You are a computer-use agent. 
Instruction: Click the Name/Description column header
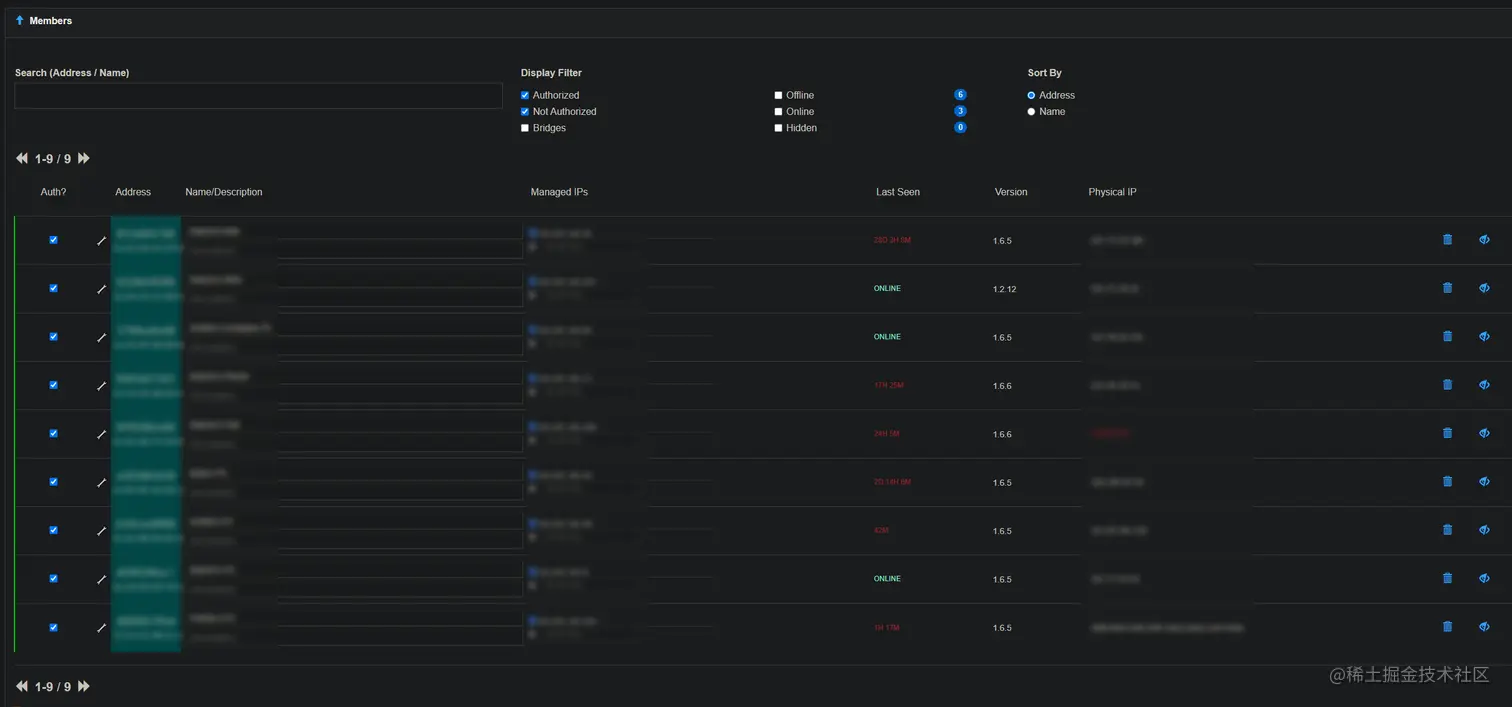[x=224, y=192]
